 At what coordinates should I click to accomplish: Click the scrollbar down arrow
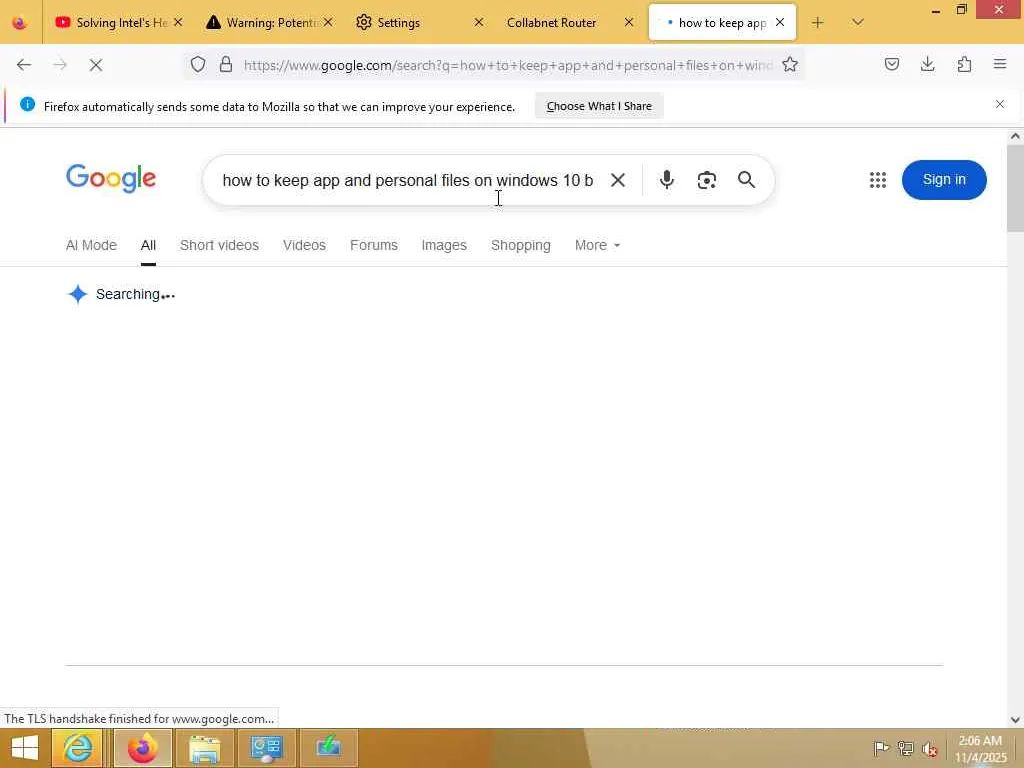click(x=1015, y=719)
